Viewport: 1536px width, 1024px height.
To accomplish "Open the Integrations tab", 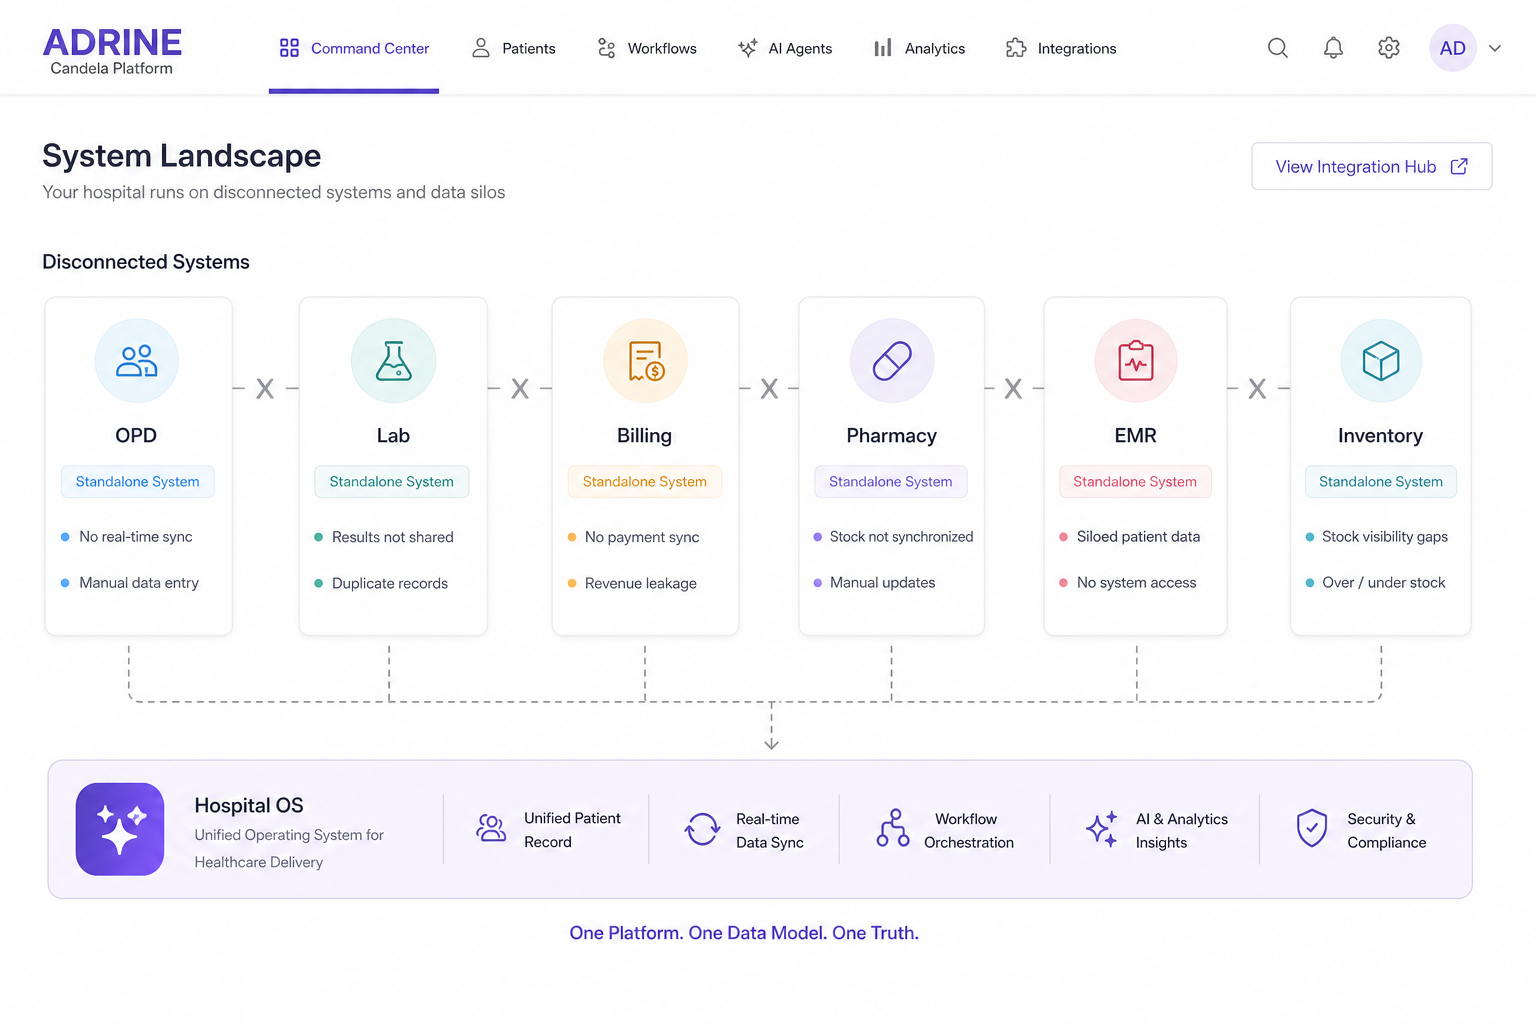I will (1060, 48).
